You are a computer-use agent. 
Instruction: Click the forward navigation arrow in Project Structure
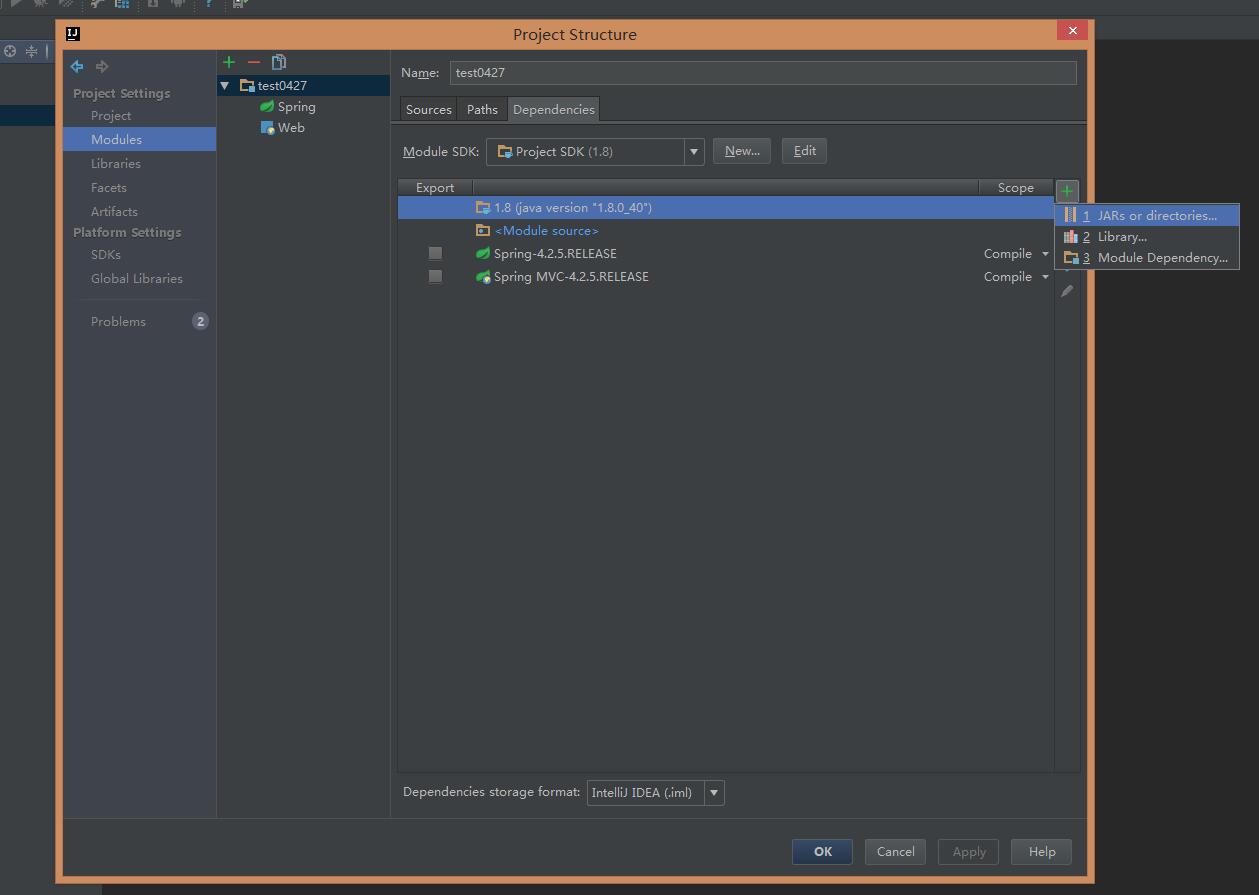[x=102, y=66]
